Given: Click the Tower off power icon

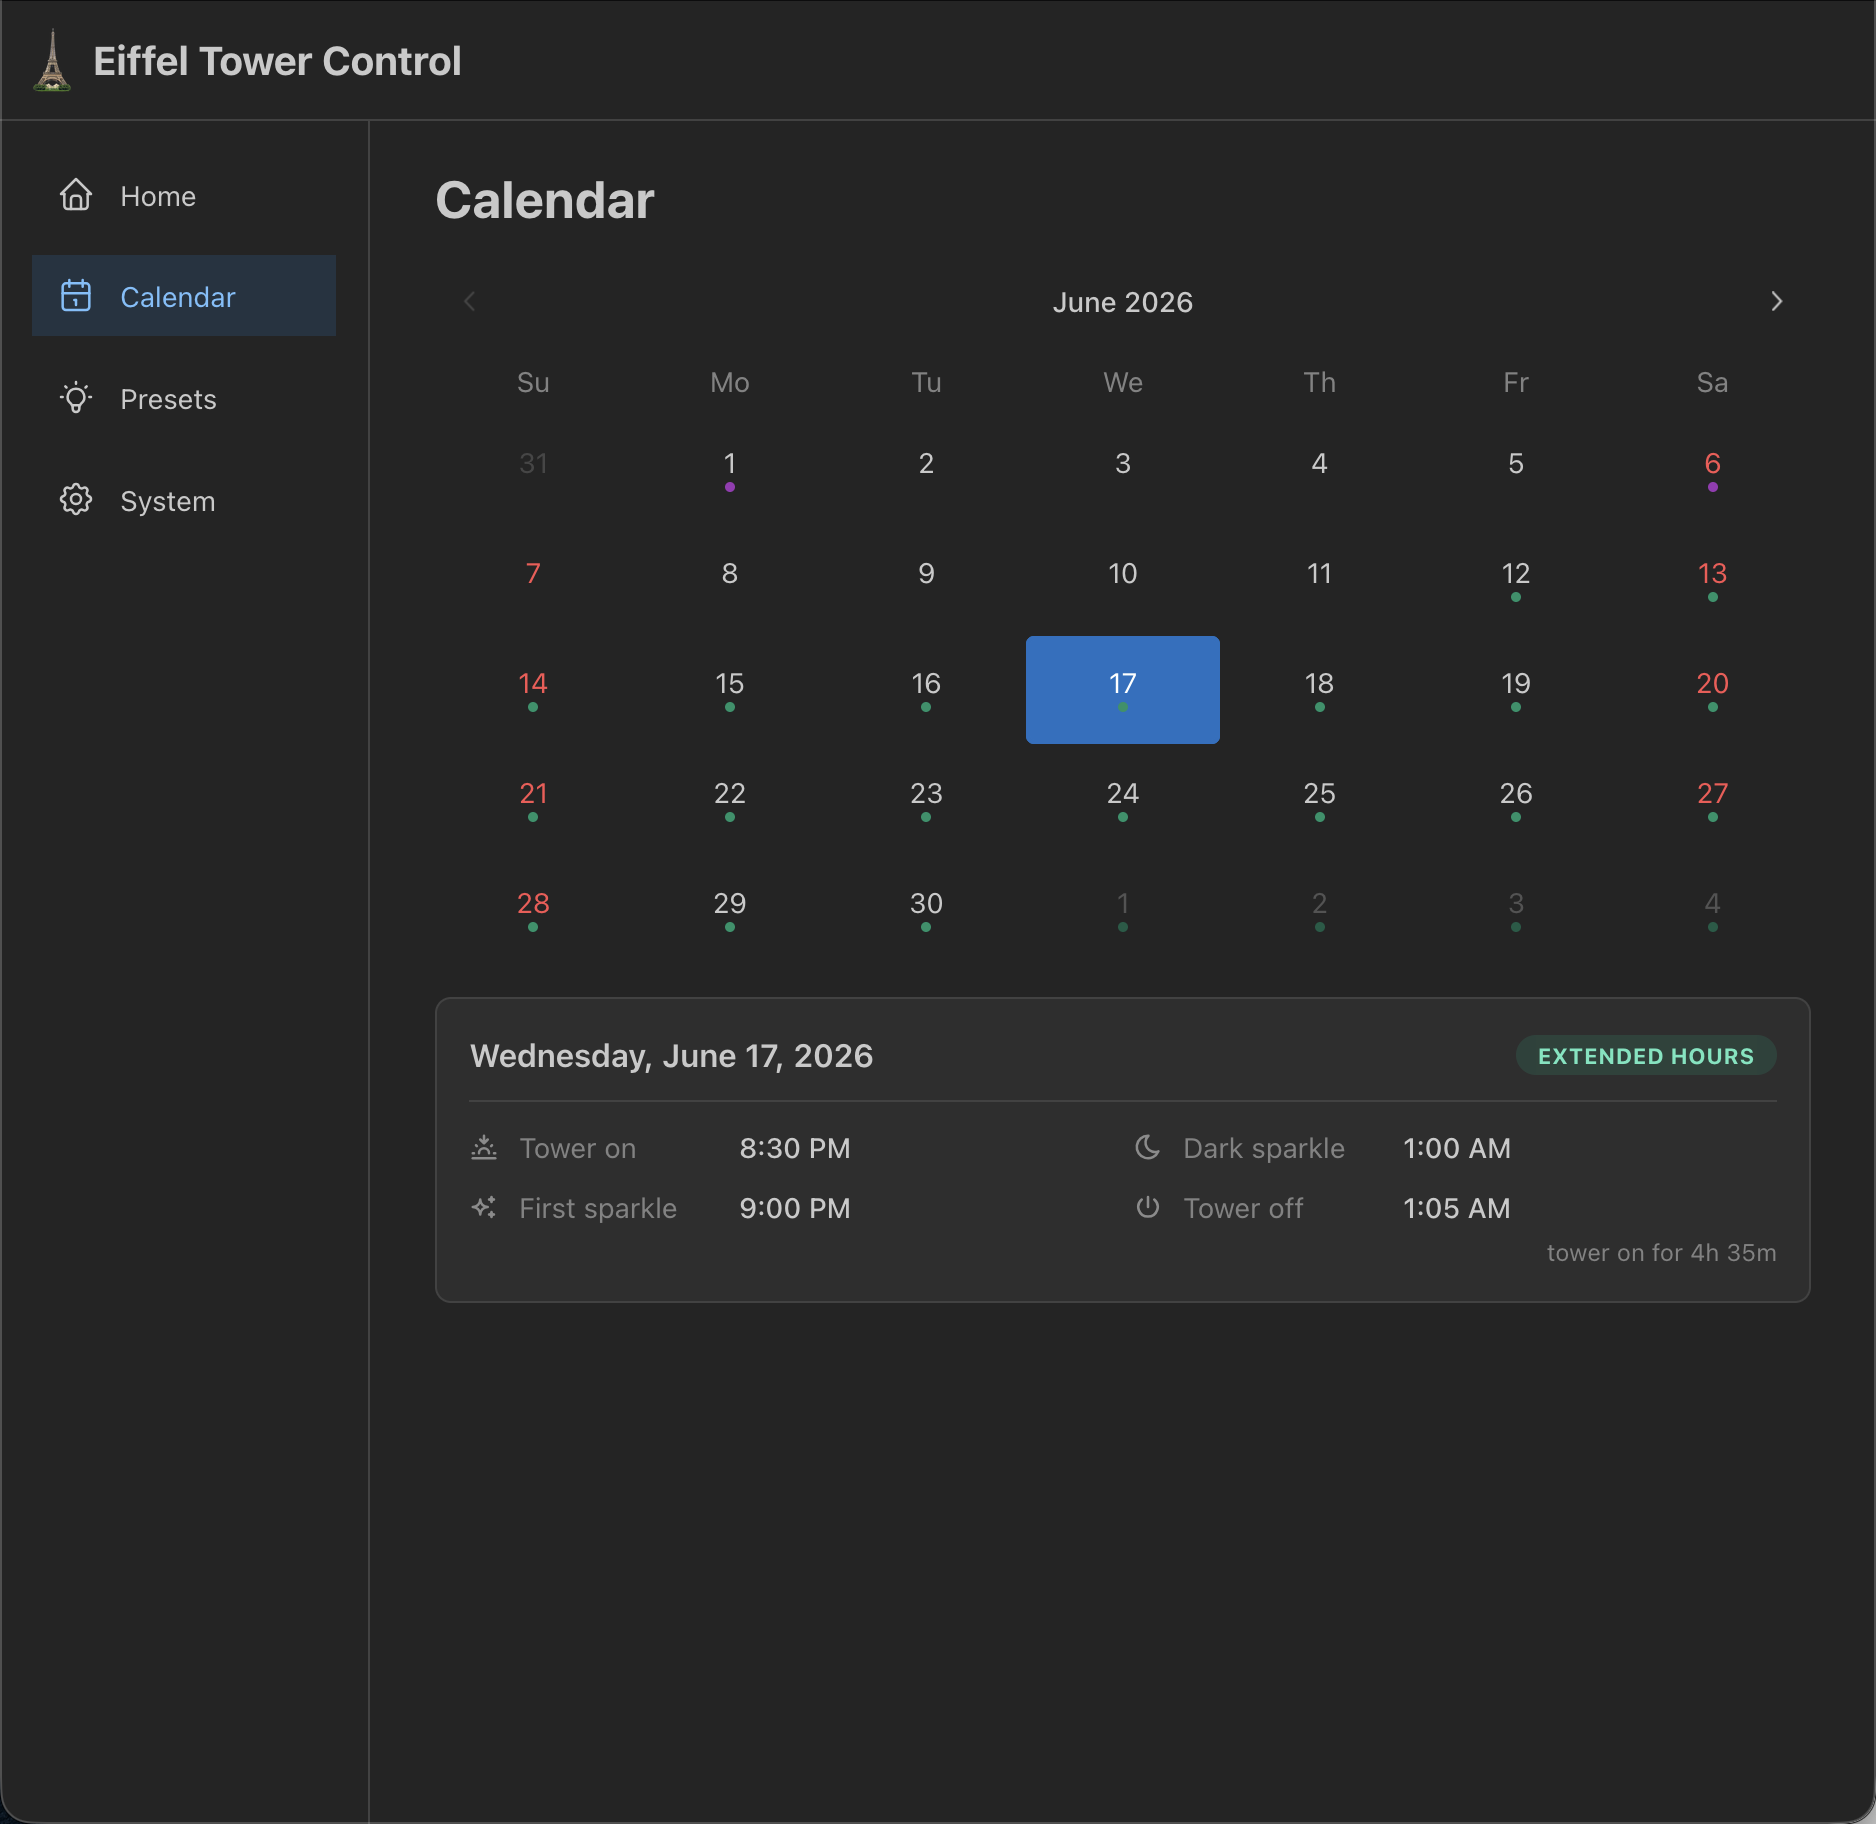Looking at the screenshot, I should pyautogui.click(x=1148, y=1208).
